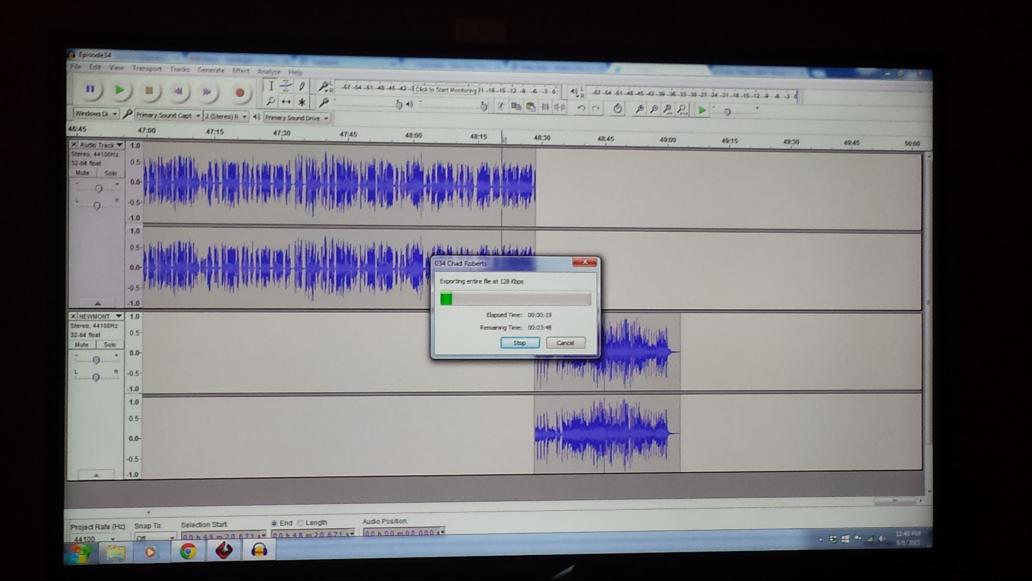
Task: Open 2 (Stereo) recording channels dropdown
Action: 226,116
